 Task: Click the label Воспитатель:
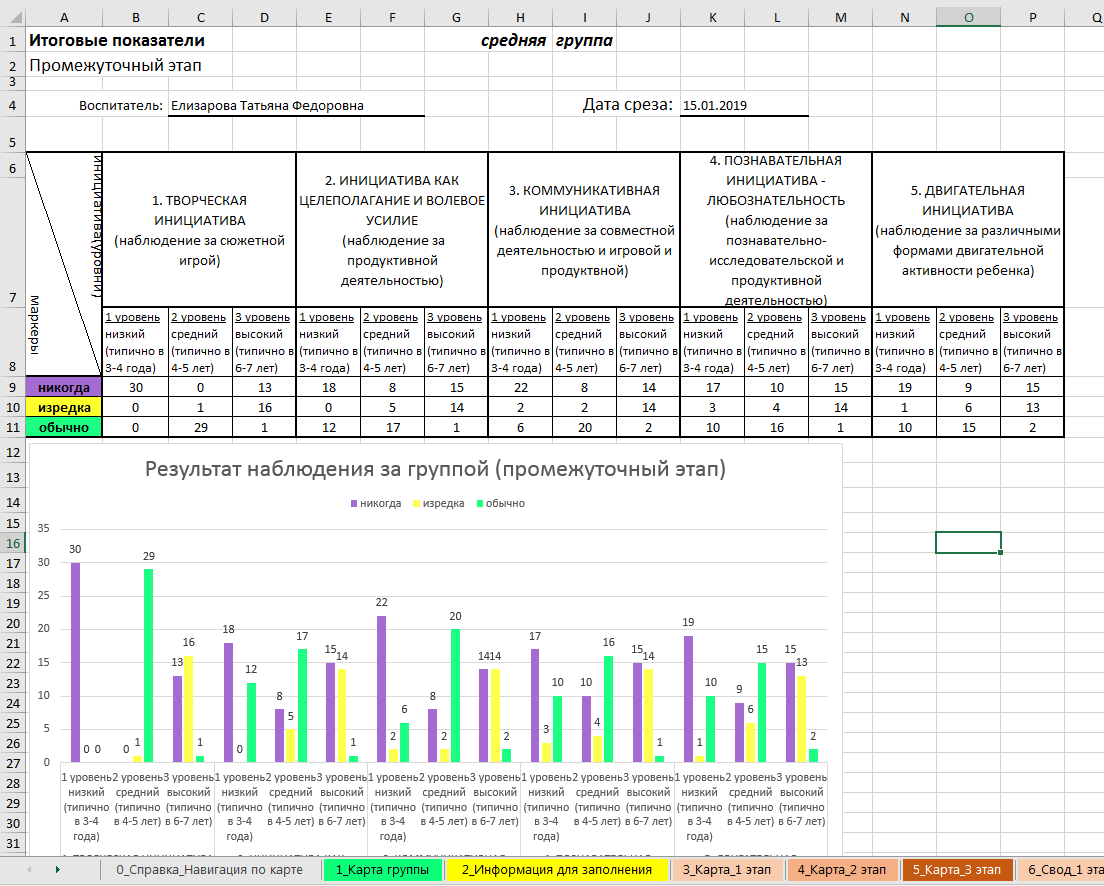click(121, 106)
